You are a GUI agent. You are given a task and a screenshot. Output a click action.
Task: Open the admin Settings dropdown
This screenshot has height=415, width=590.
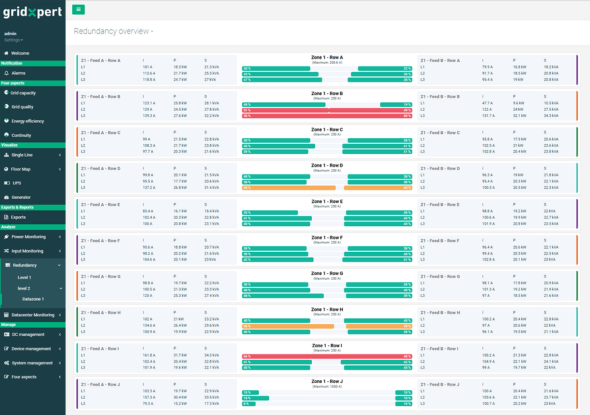pyautogui.click(x=14, y=40)
